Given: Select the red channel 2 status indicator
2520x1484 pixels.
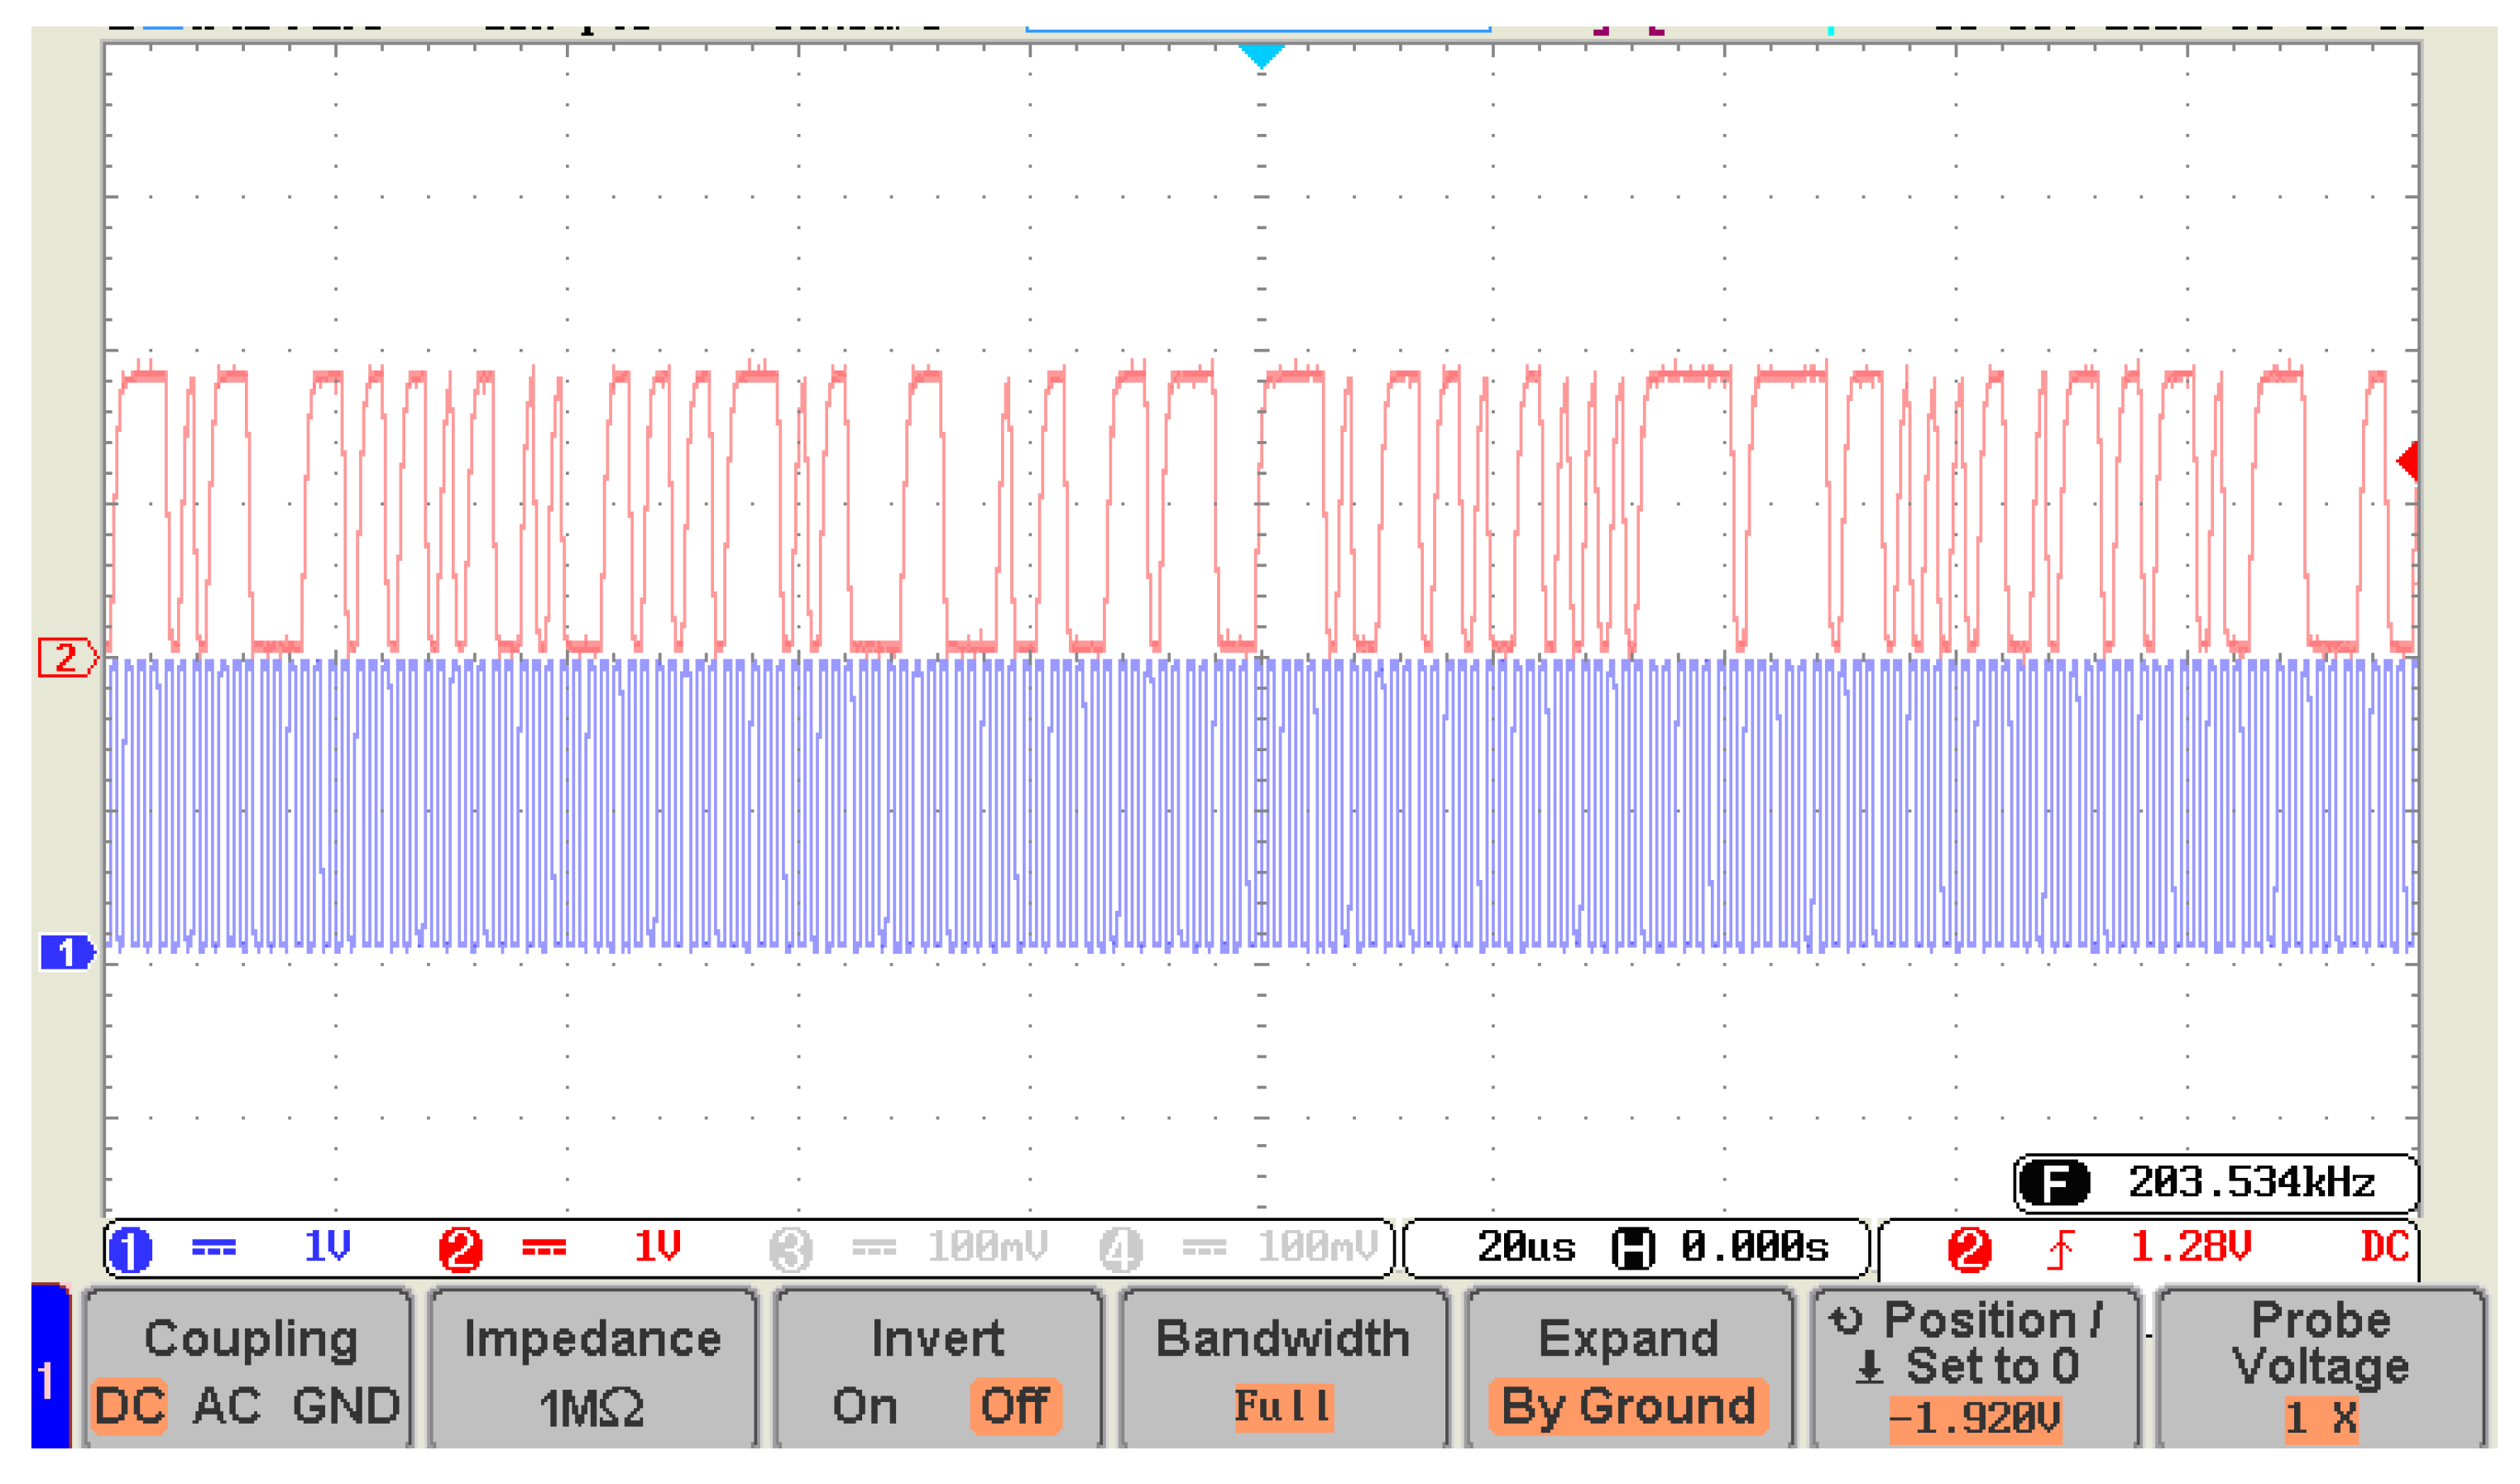Looking at the screenshot, I should click(x=460, y=1250).
